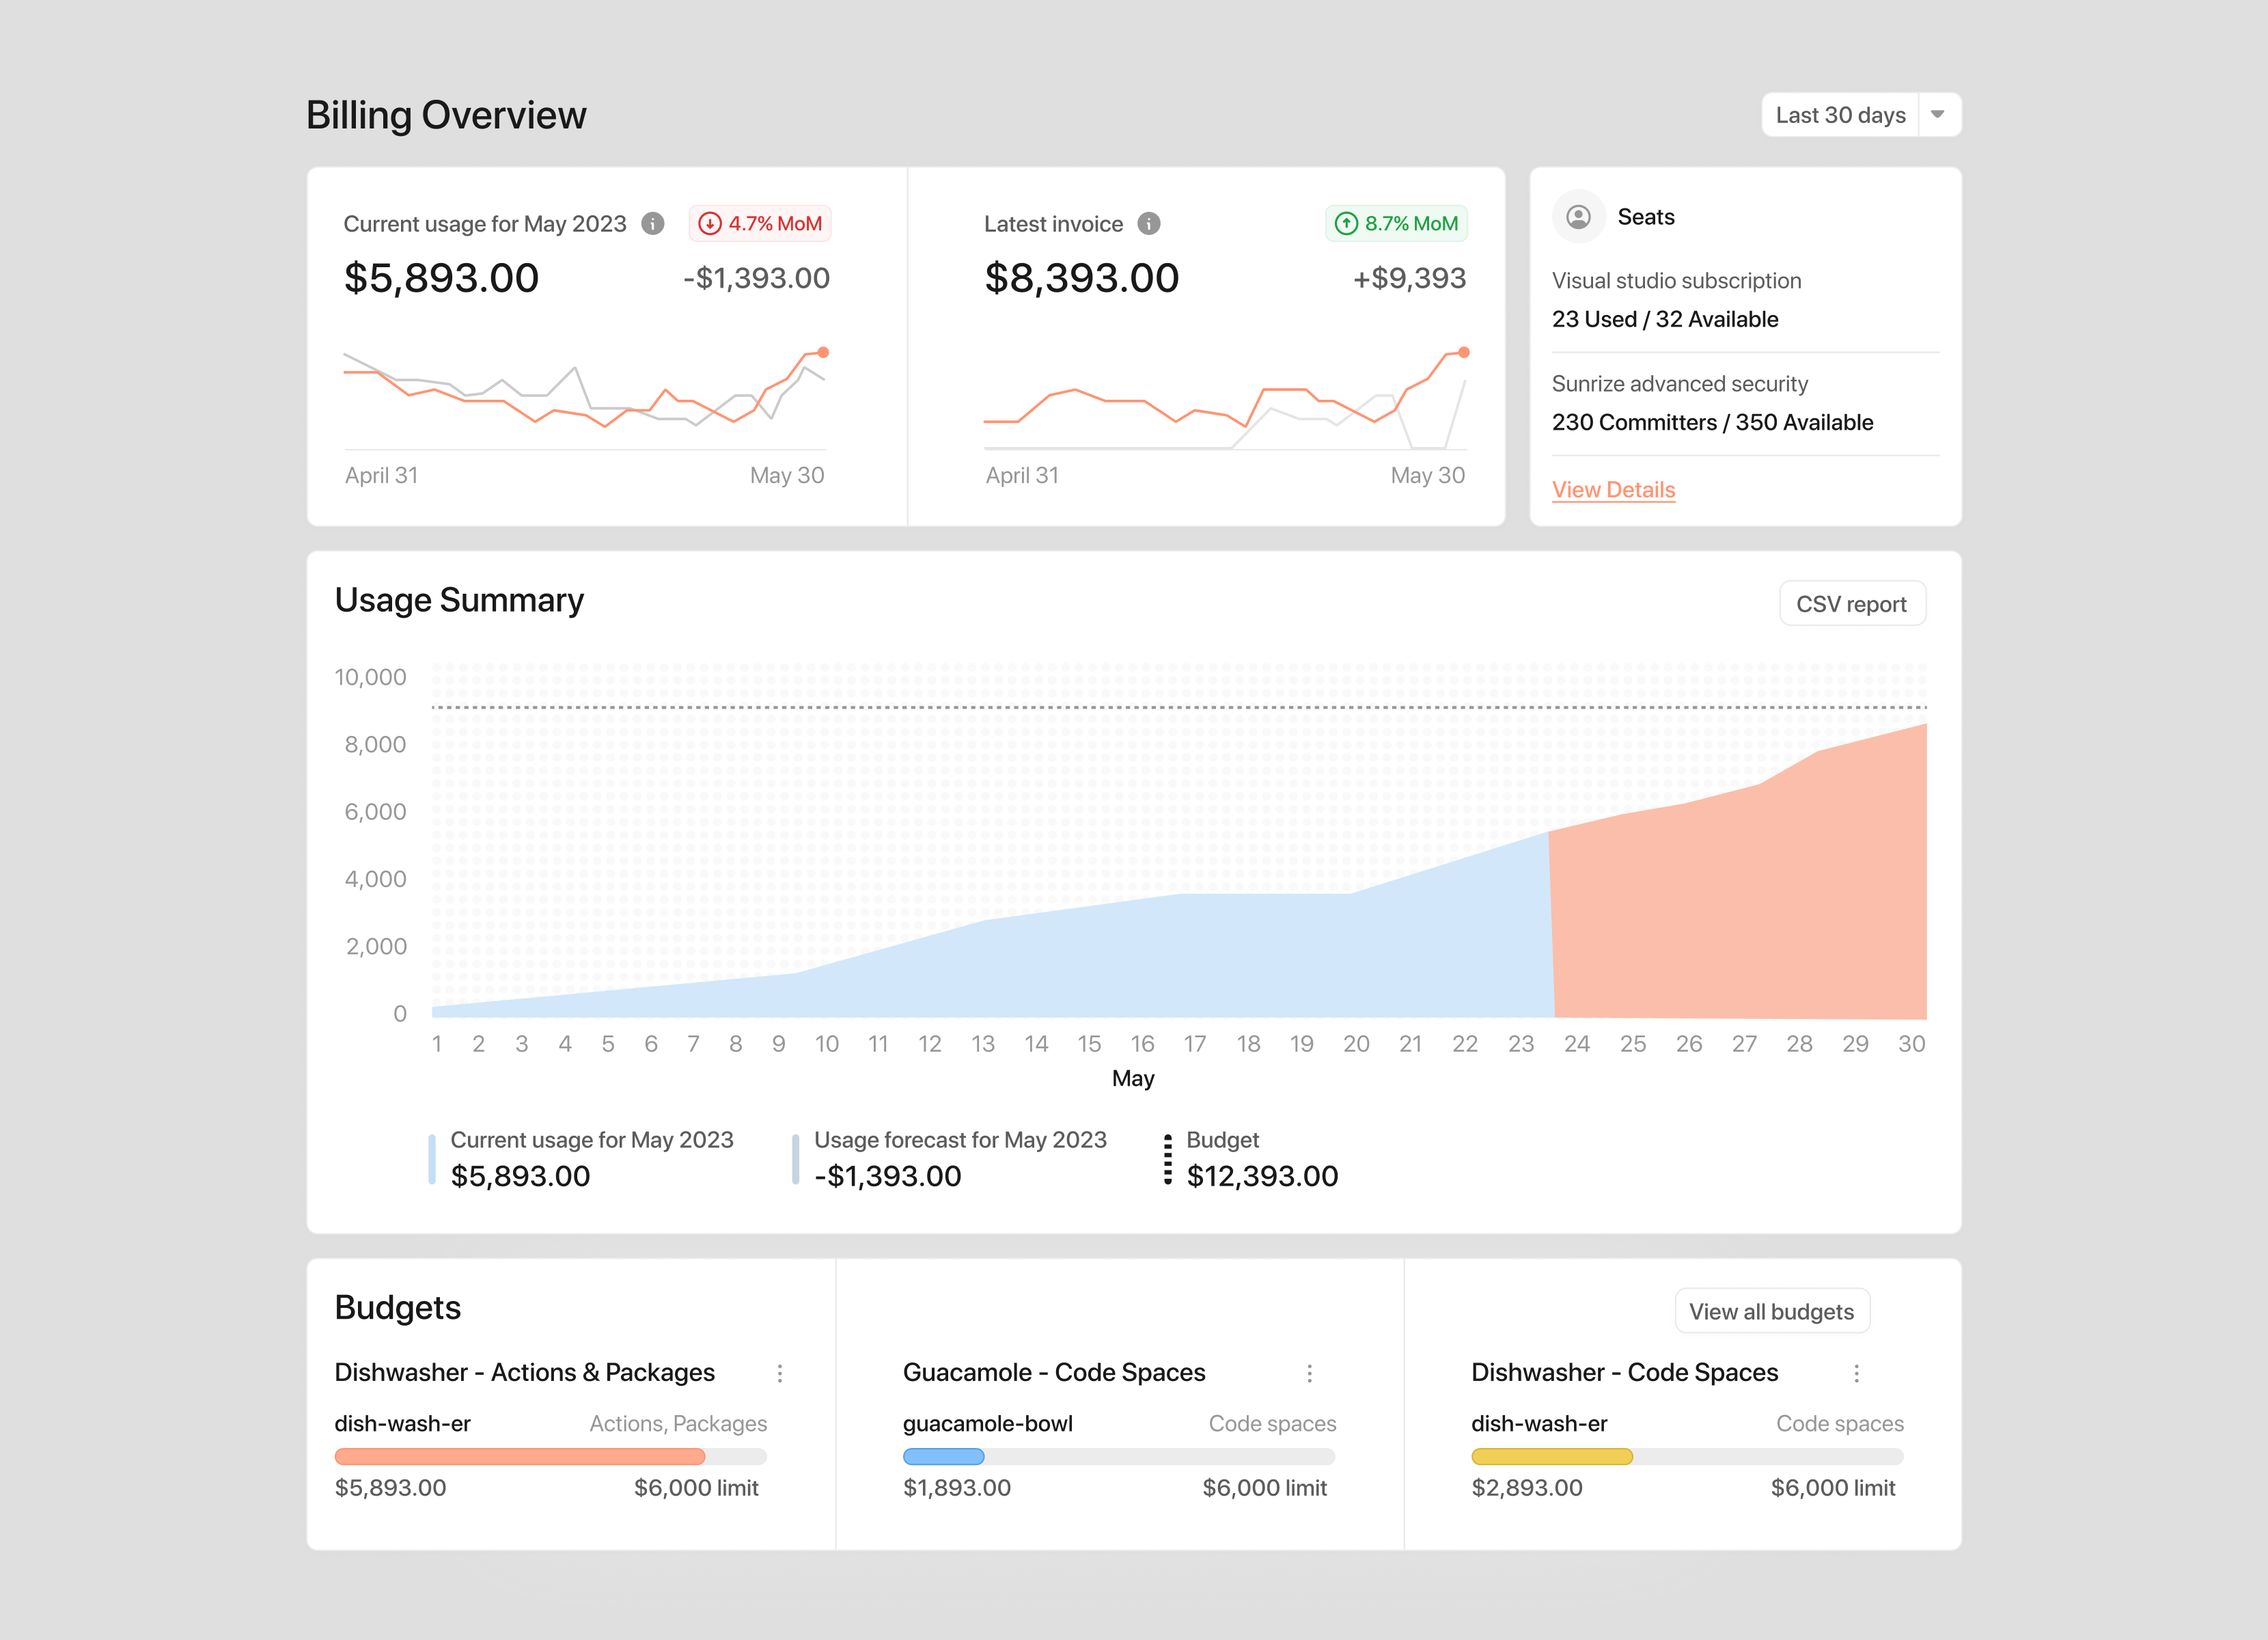Open options menu for Guacamole - Code Spaces
Viewport: 2268px width, 1640px height.
tap(1310, 1373)
